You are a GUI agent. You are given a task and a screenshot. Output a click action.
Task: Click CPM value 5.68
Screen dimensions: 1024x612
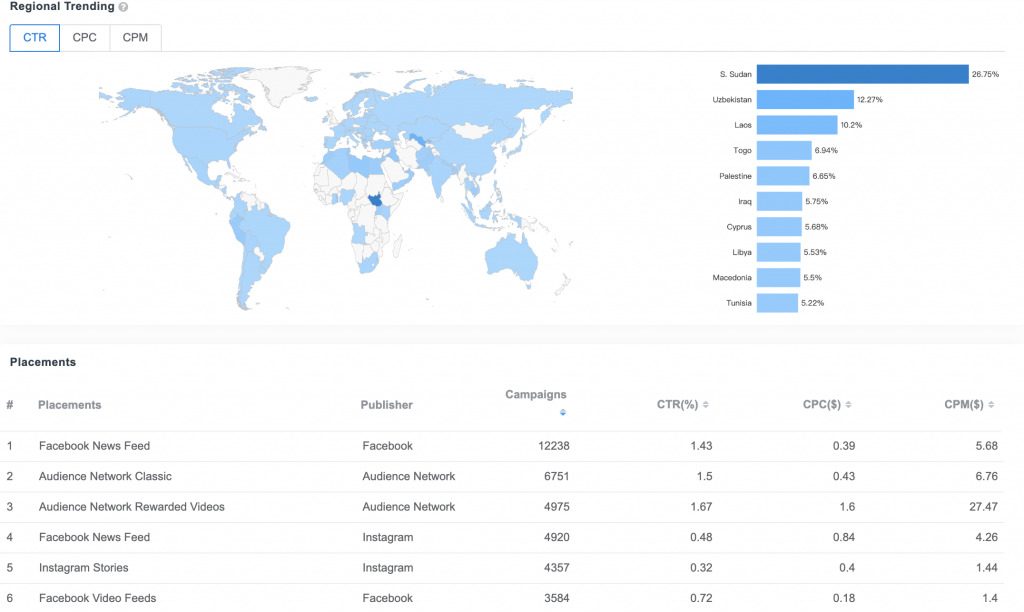[x=987, y=446]
